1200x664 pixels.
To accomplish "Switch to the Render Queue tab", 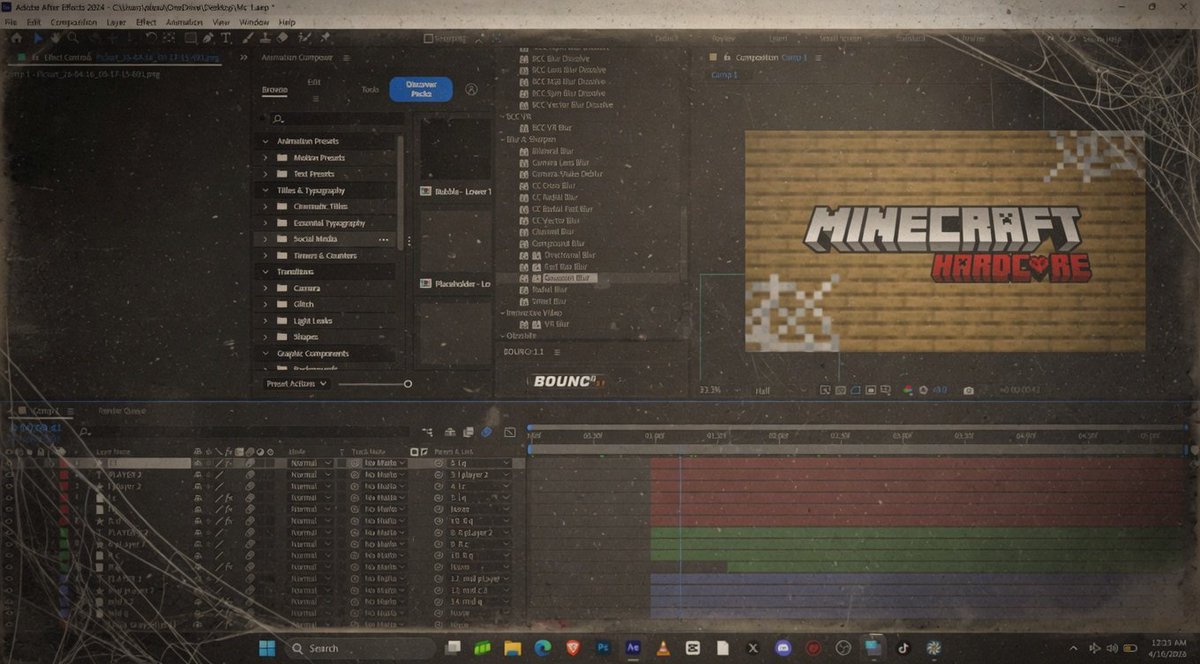I will click(121, 411).
